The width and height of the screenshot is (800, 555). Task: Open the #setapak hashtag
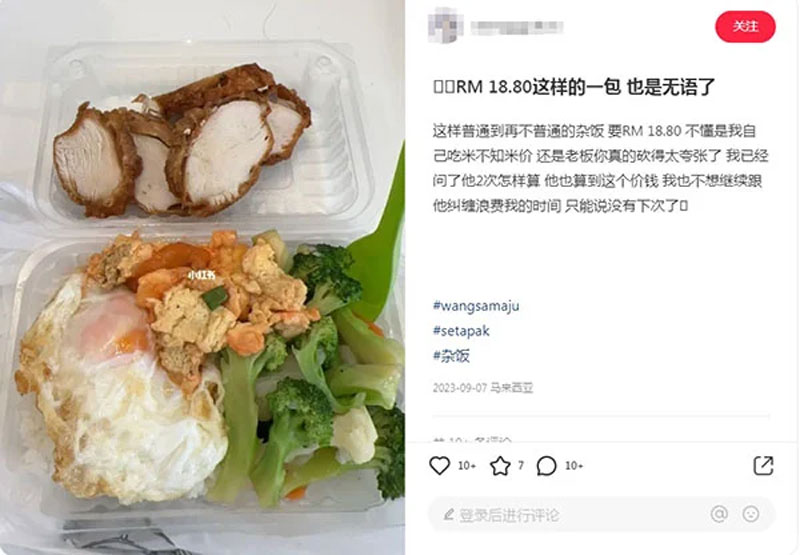[461, 331]
